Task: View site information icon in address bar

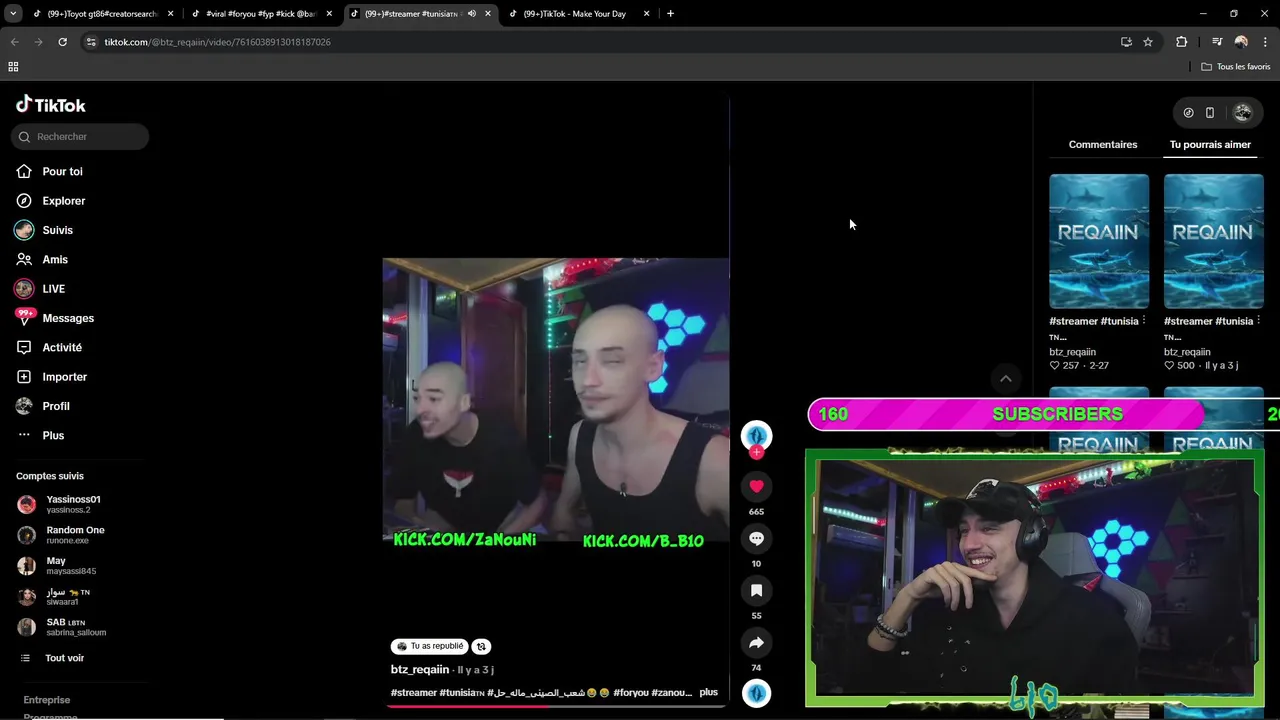Action: (x=91, y=42)
